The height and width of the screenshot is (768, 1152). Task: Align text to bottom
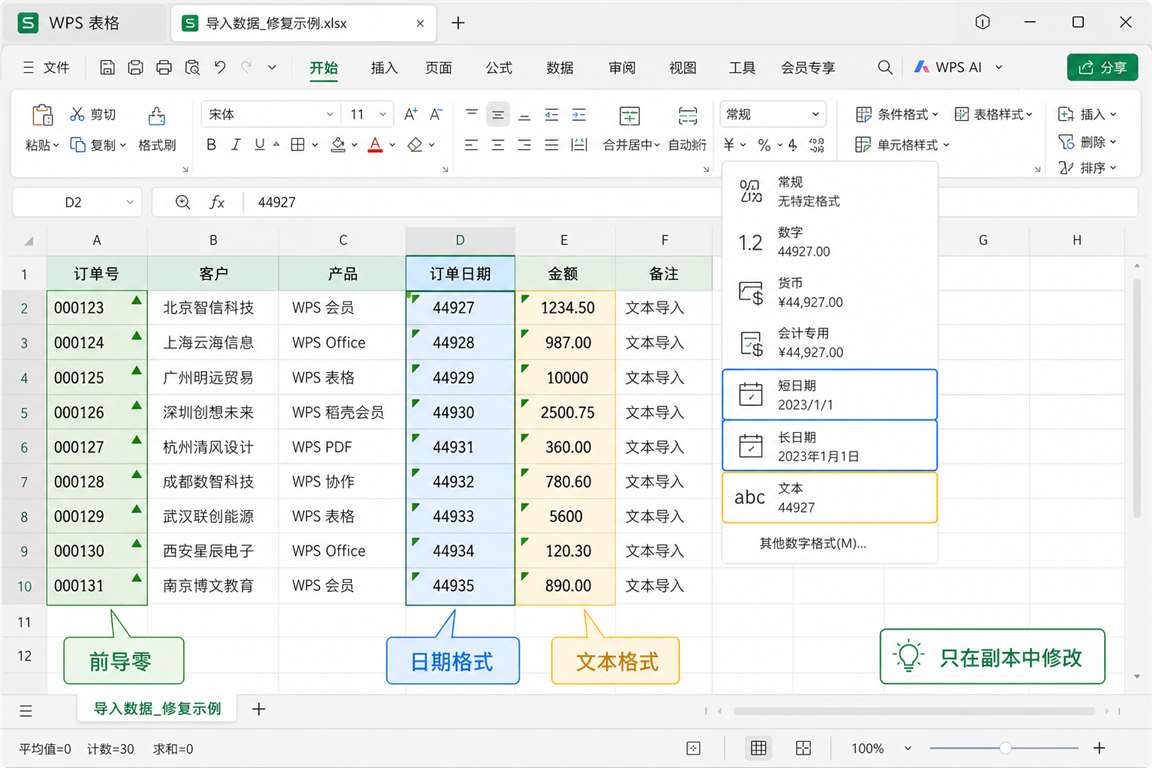[525, 115]
